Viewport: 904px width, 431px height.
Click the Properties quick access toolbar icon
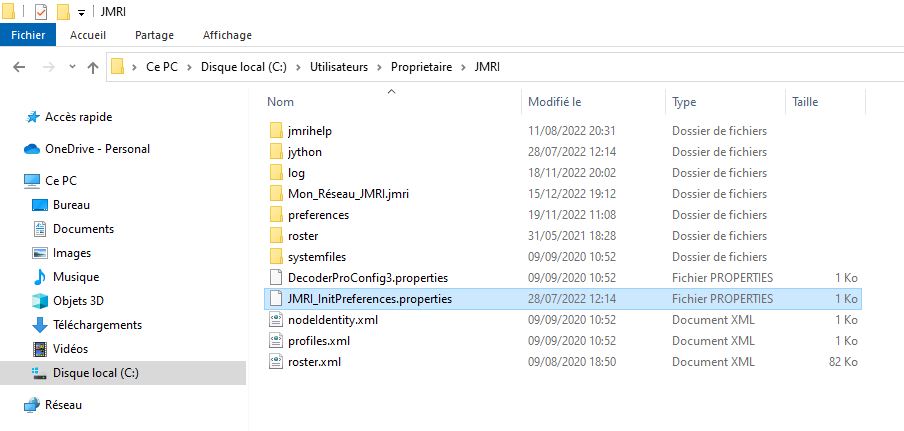click(41, 12)
